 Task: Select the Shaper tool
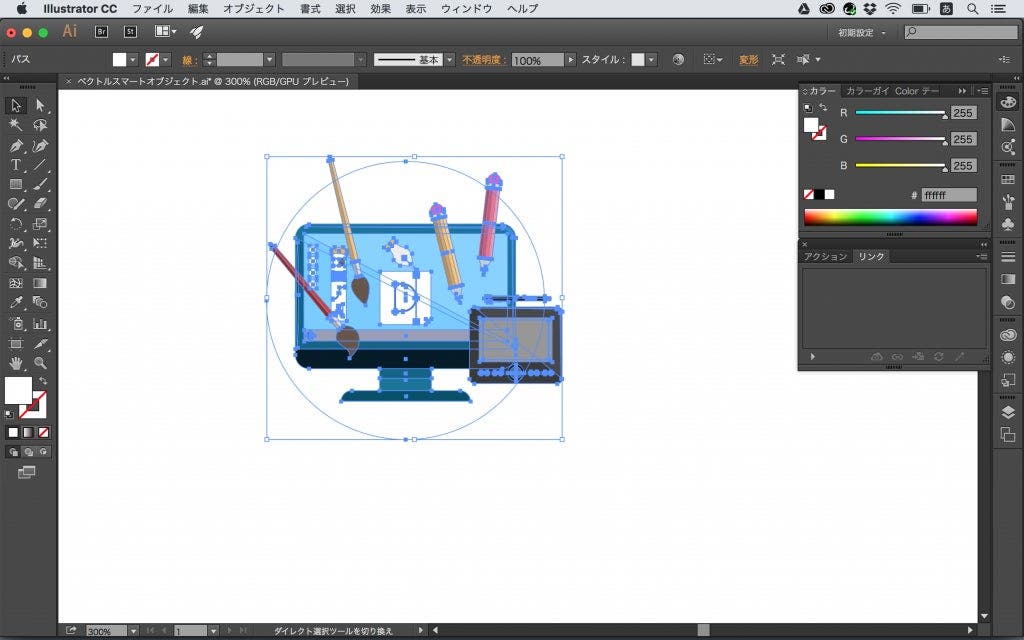click(x=16, y=204)
